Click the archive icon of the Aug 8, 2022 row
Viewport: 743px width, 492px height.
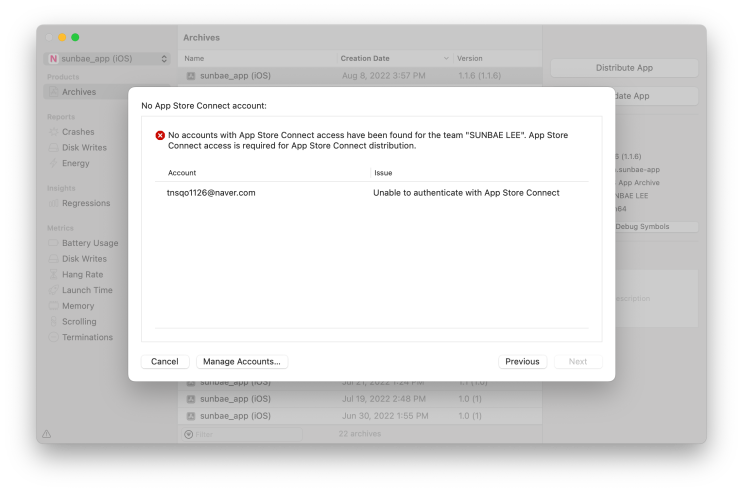point(191,76)
